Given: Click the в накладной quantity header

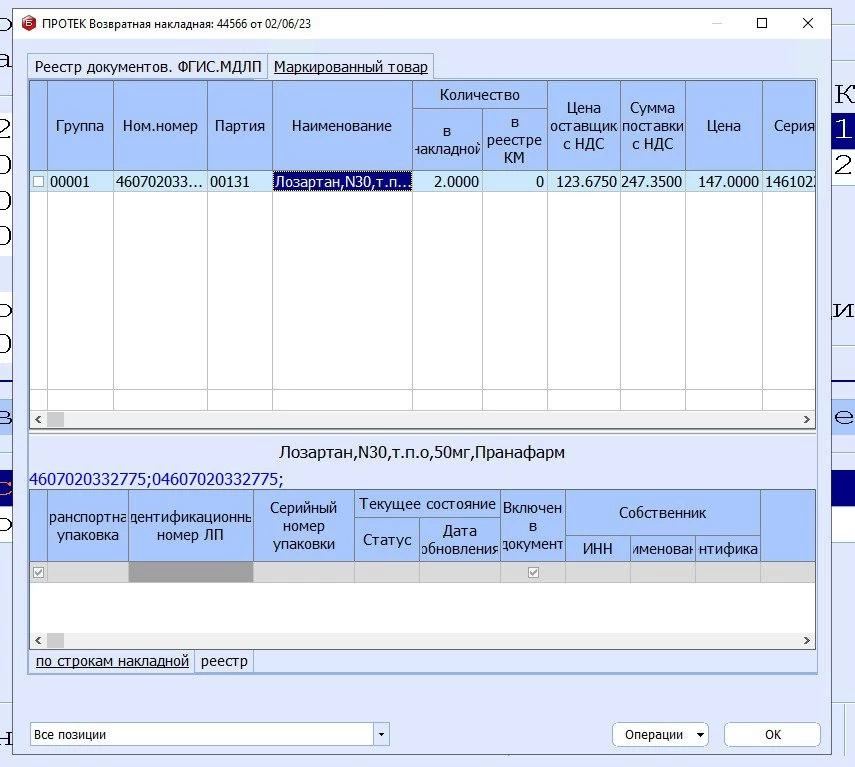Looking at the screenshot, I should 447,140.
